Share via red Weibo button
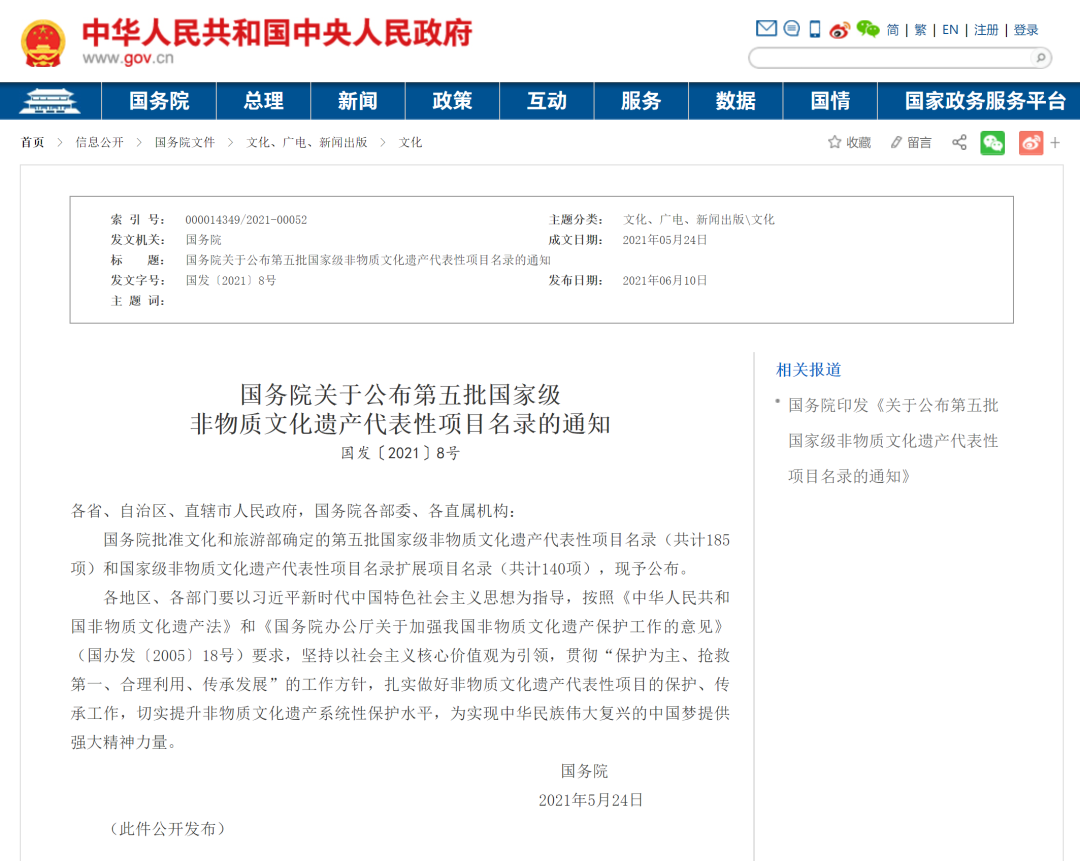This screenshot has height=861, width=1080. (x=1030, y=143)
